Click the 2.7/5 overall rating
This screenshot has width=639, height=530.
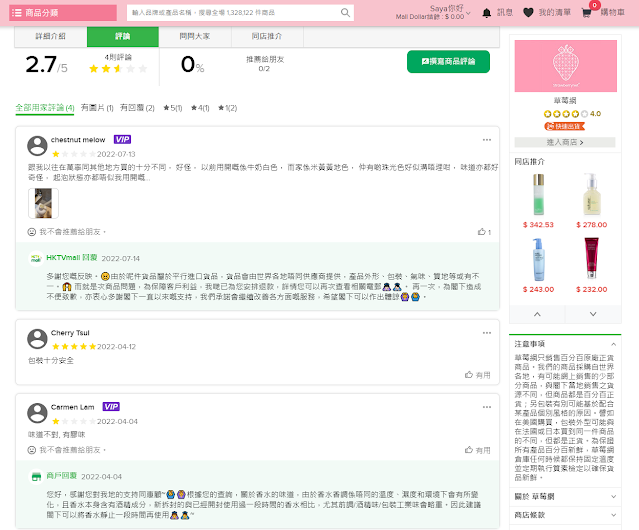[46, 65]
